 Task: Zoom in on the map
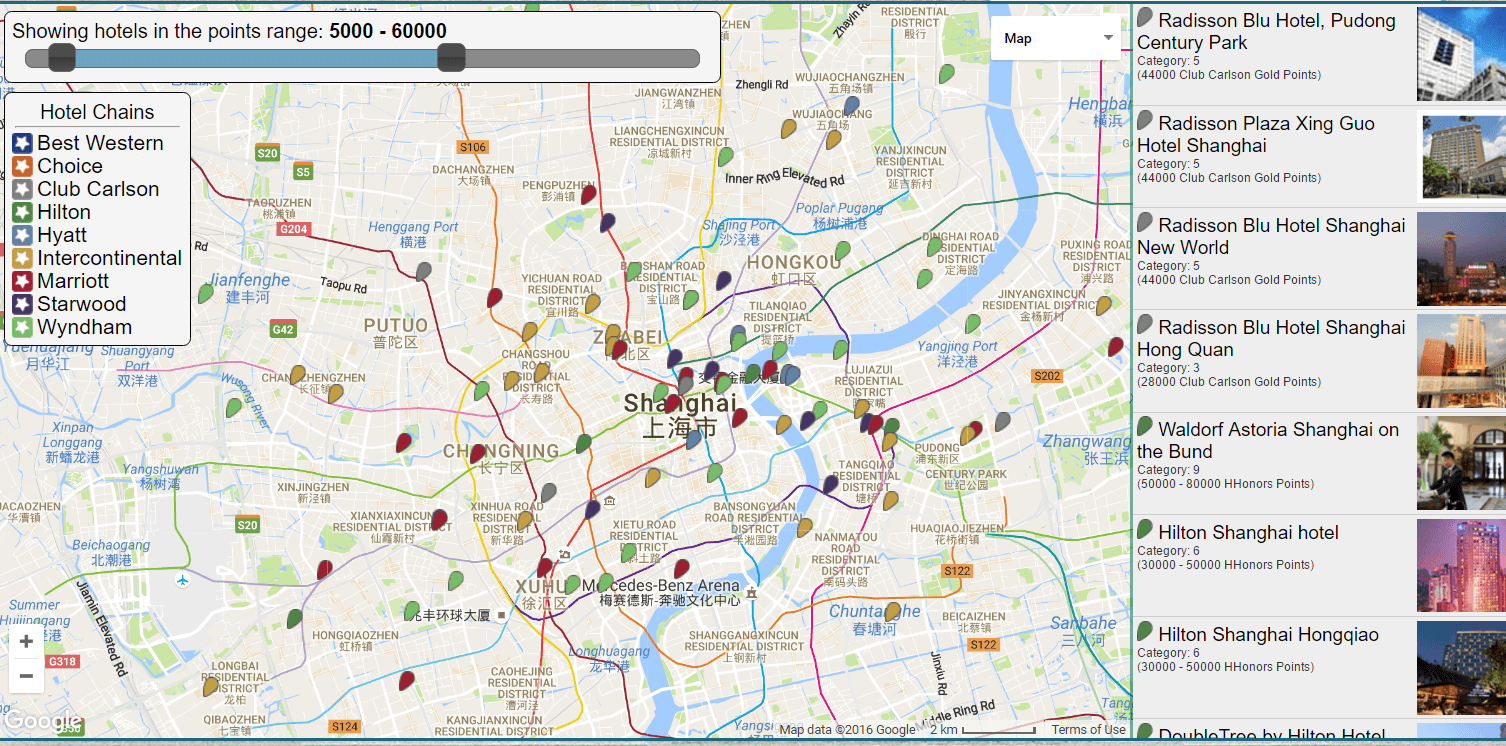[x=26, y=642]
